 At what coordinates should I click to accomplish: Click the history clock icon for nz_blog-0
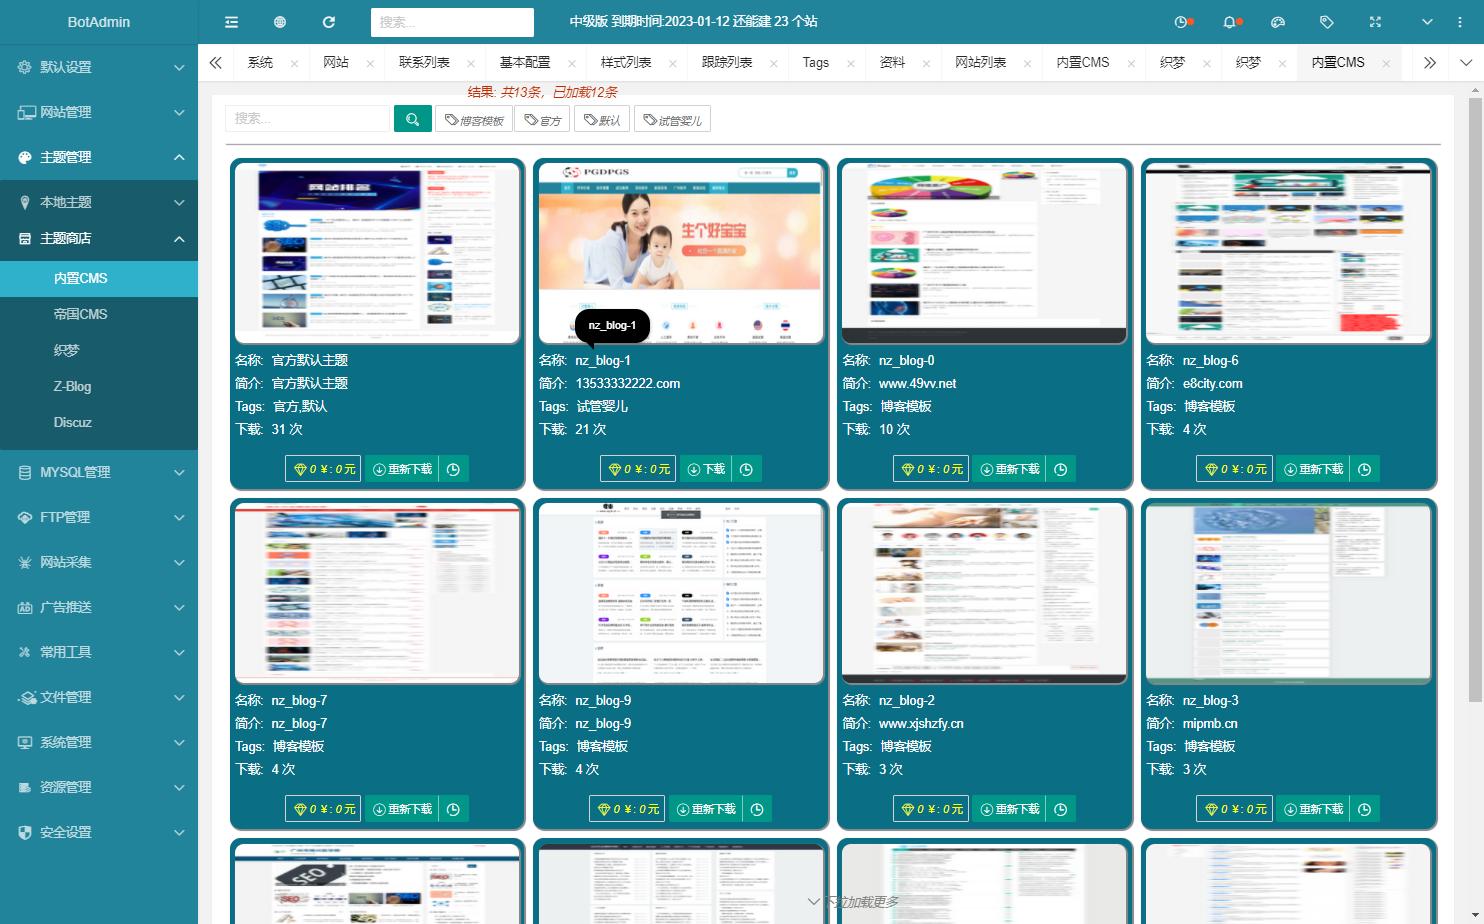pos(1061,469)
